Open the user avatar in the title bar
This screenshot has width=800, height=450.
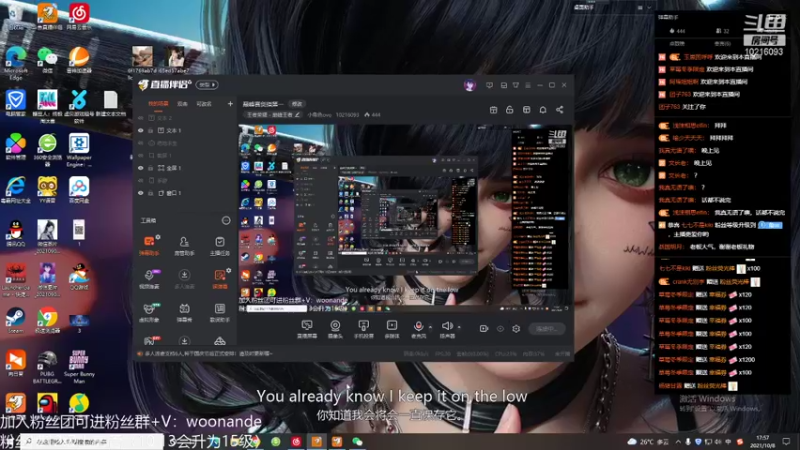pos(470,85)
